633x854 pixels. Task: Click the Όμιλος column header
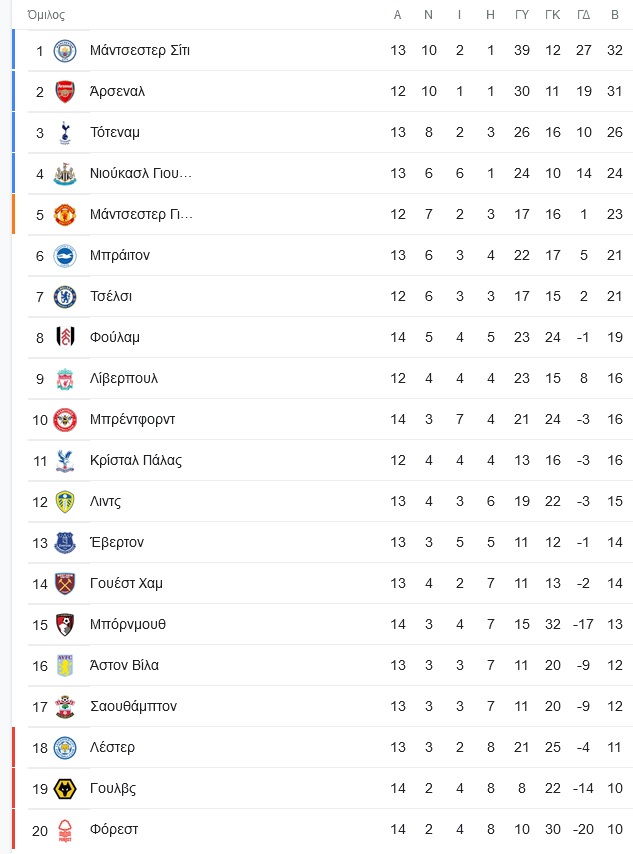click(46, 15)
